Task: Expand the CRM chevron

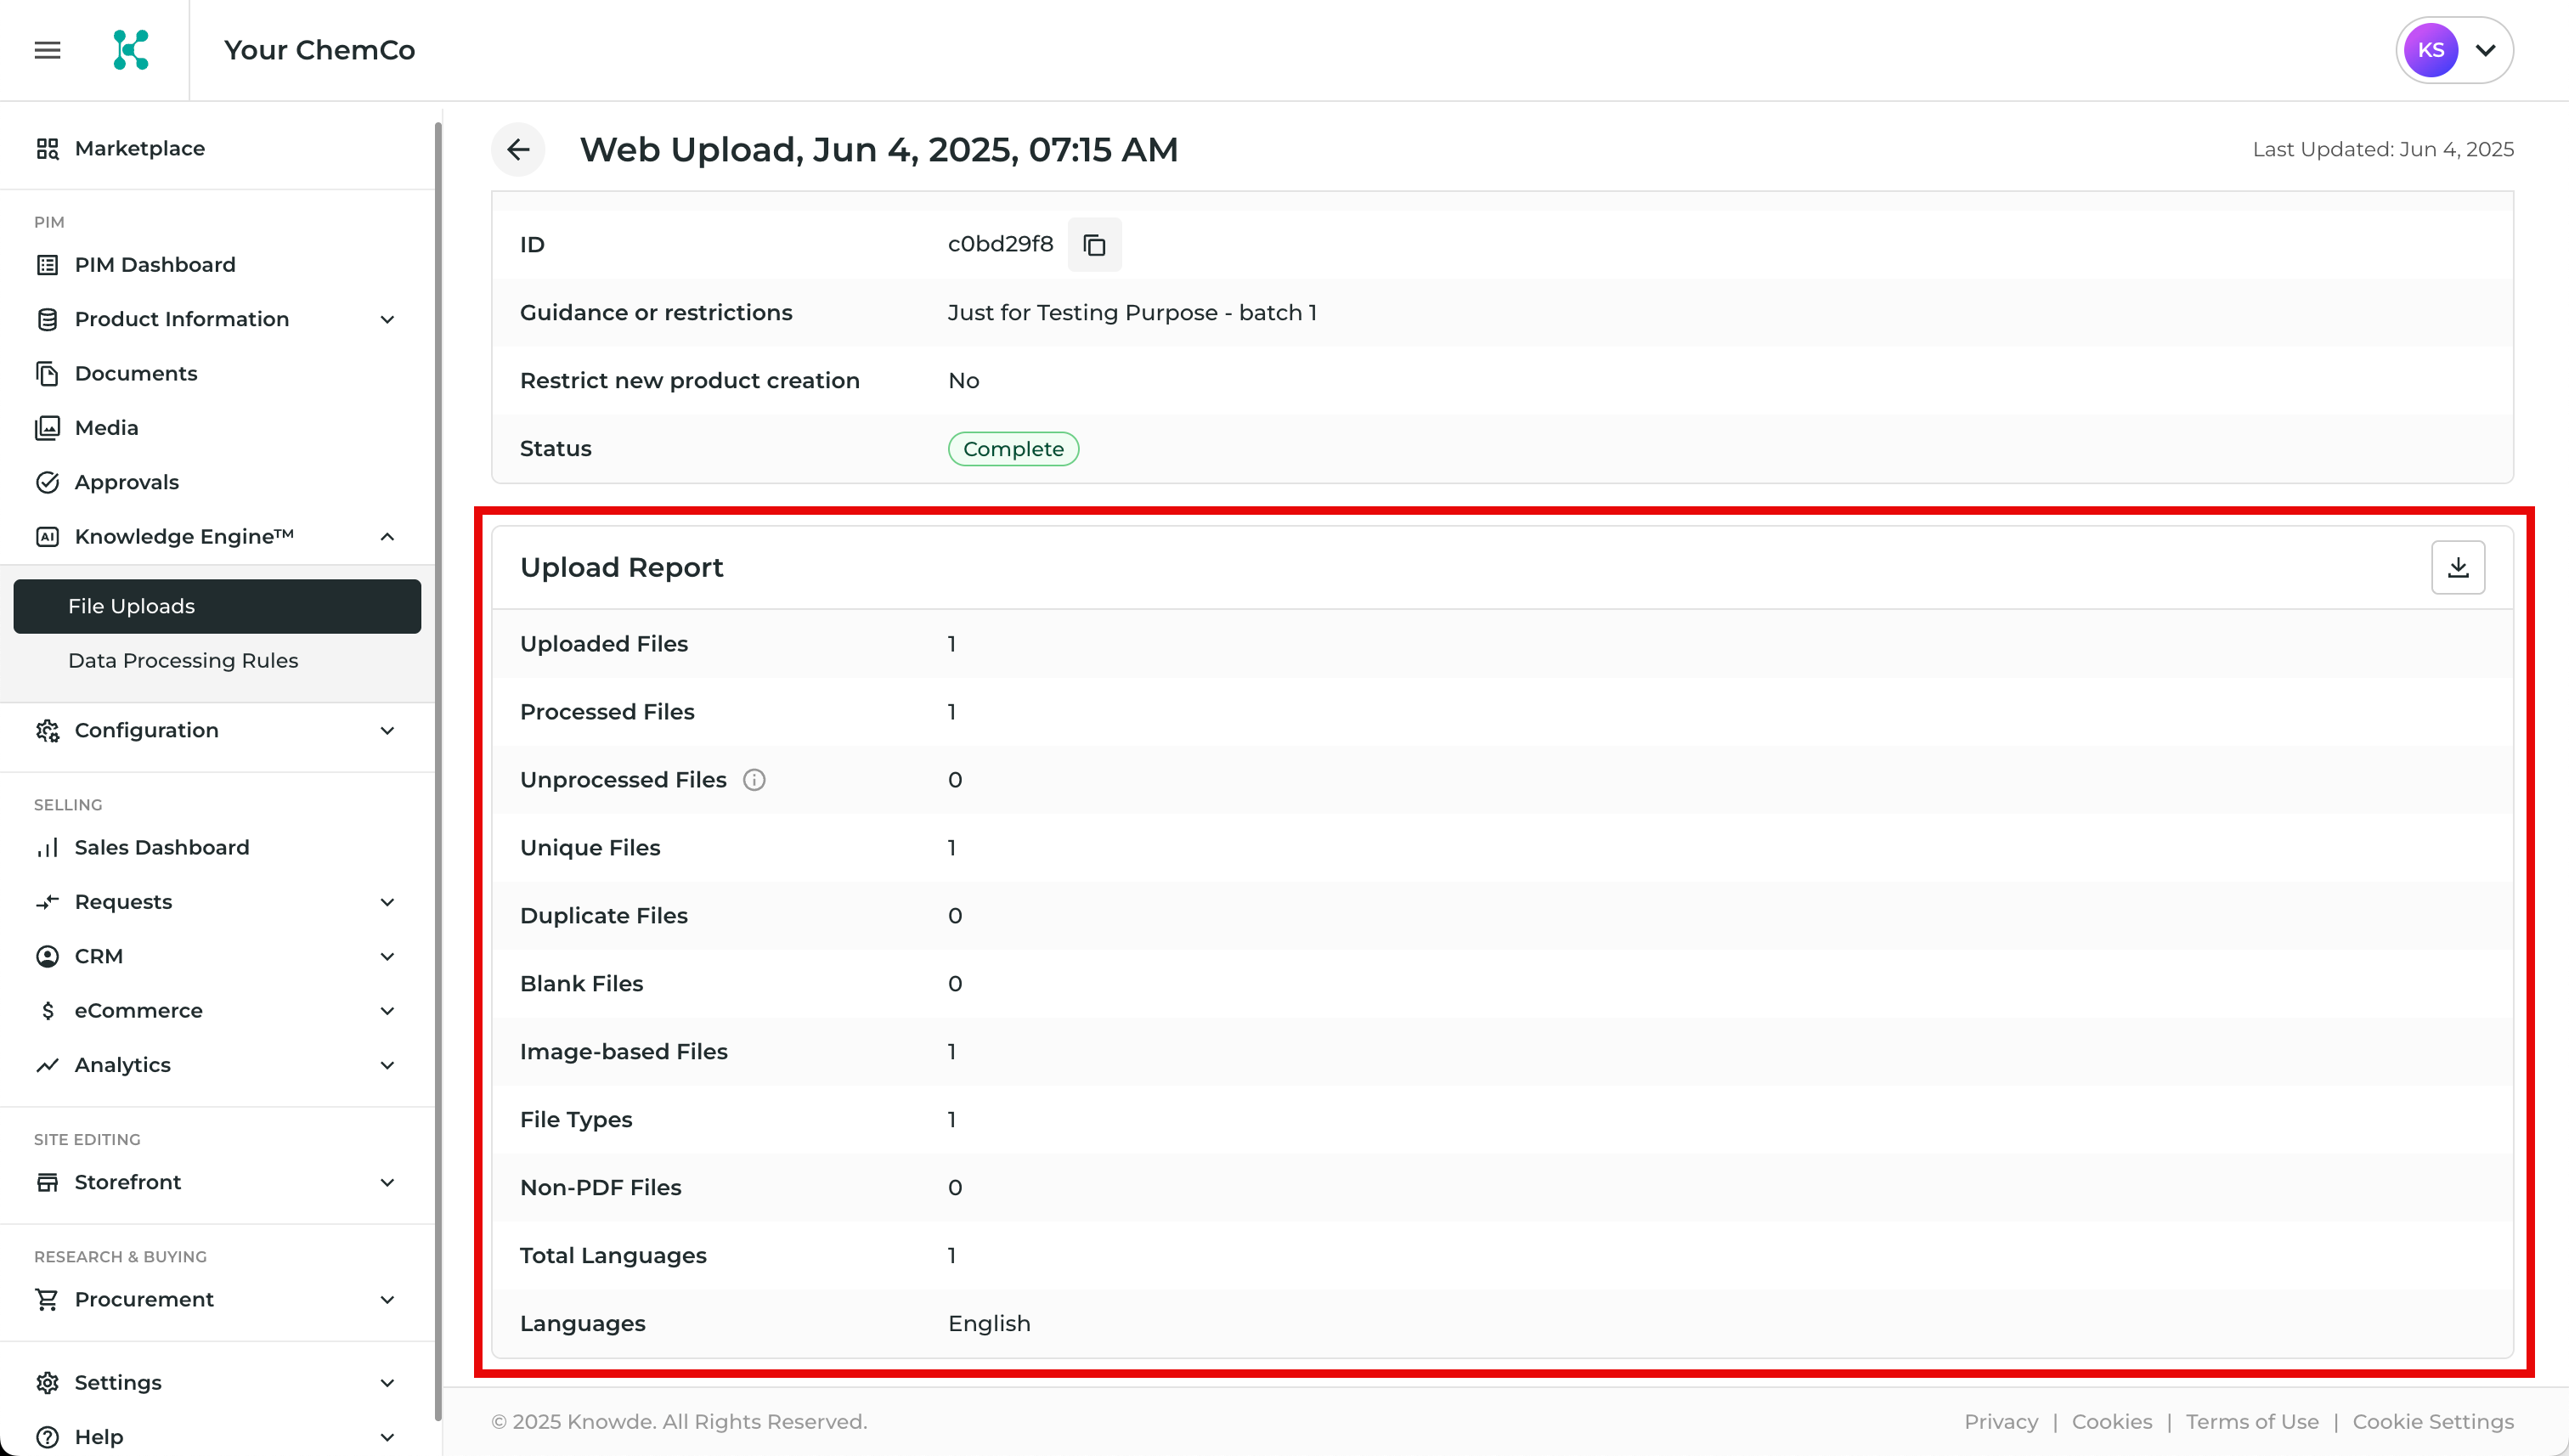Action: tap(387, 956)
